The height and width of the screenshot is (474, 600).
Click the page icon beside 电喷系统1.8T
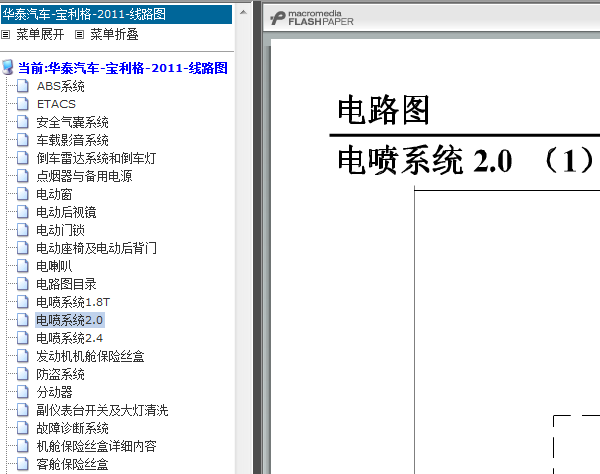23,302
